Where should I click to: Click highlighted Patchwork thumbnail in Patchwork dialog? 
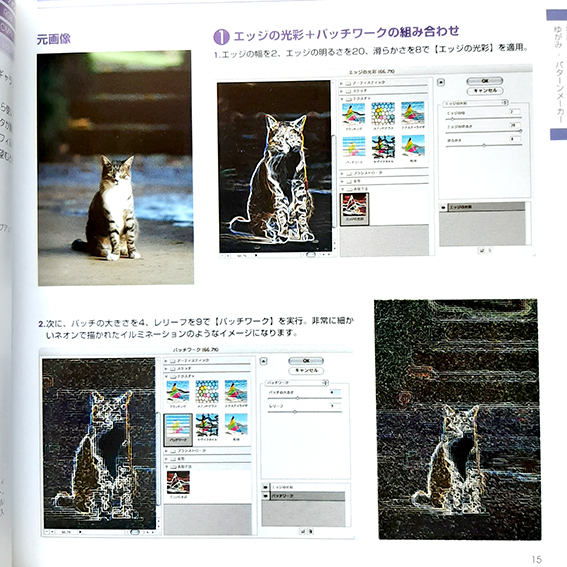pyautogui.click(x=178, y=429)
